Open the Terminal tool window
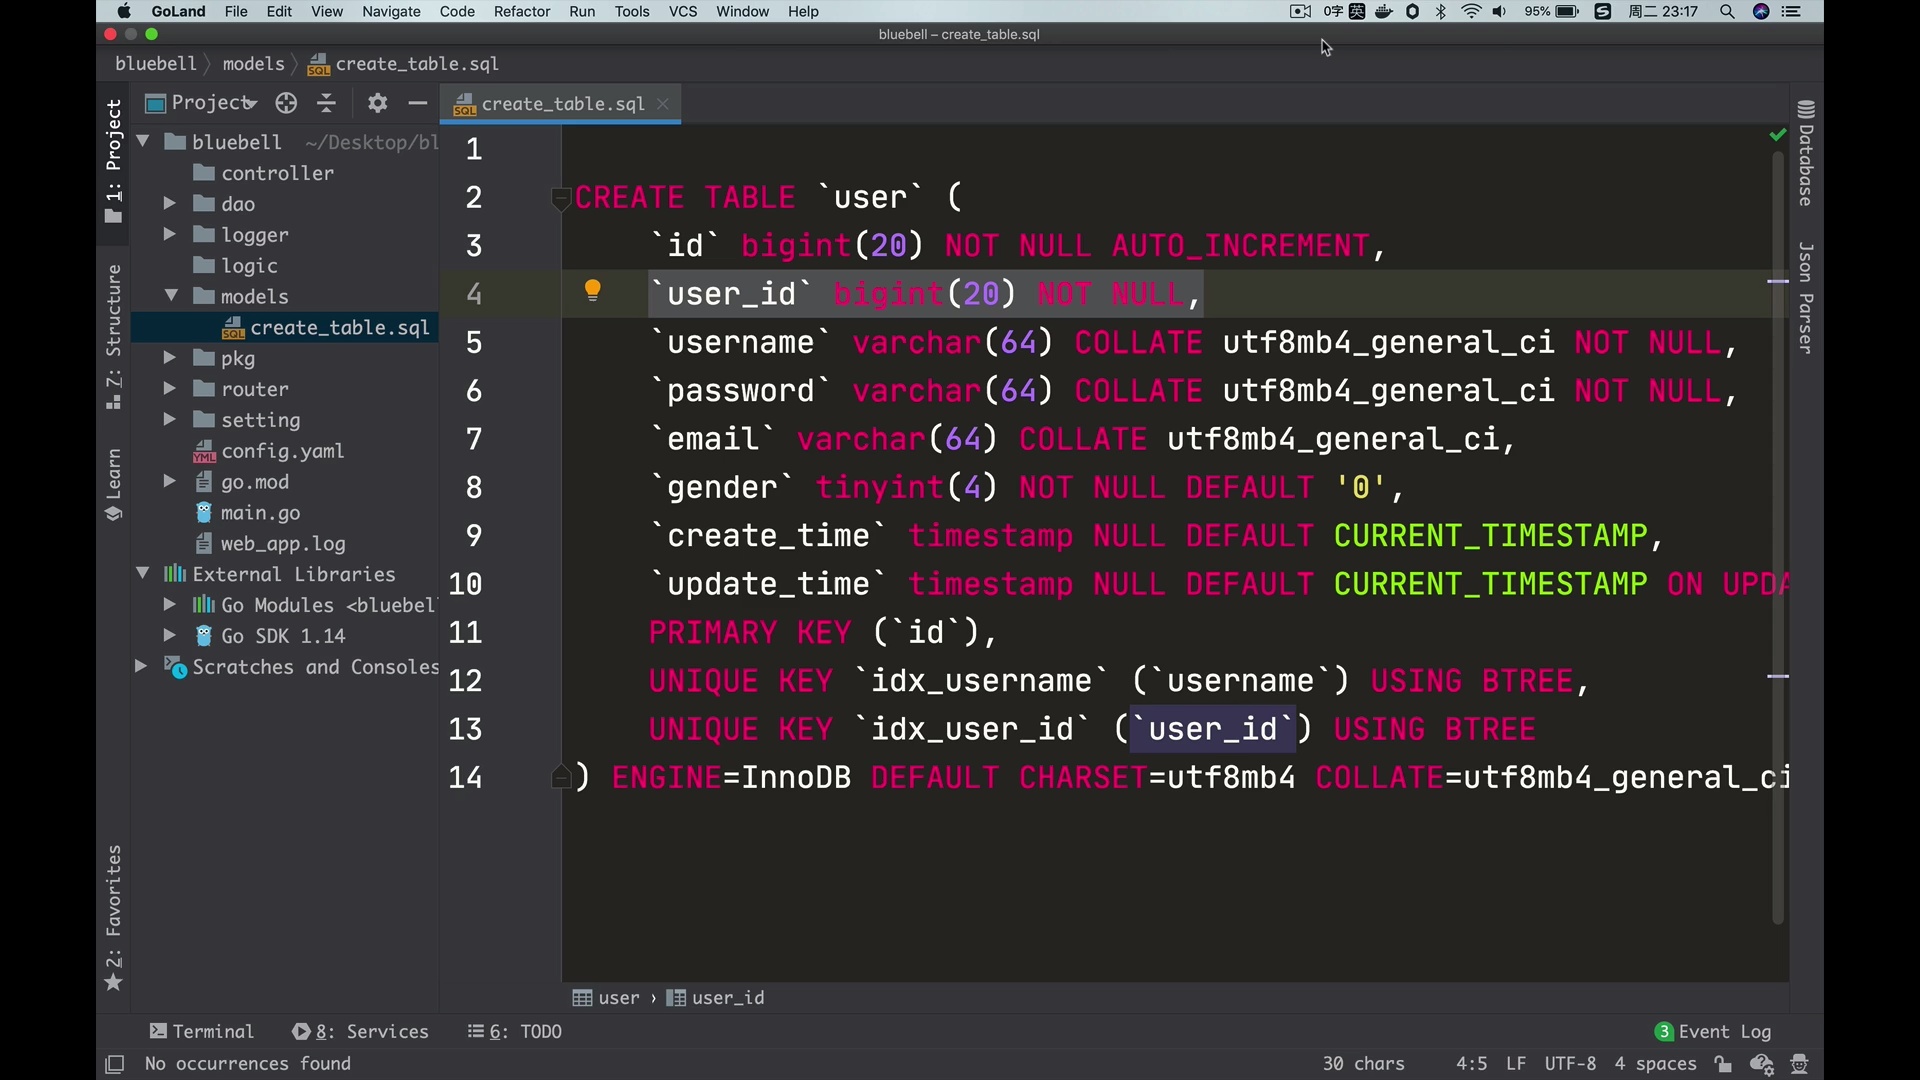Screen dimensions: 1920x1080 [202, 1031]
